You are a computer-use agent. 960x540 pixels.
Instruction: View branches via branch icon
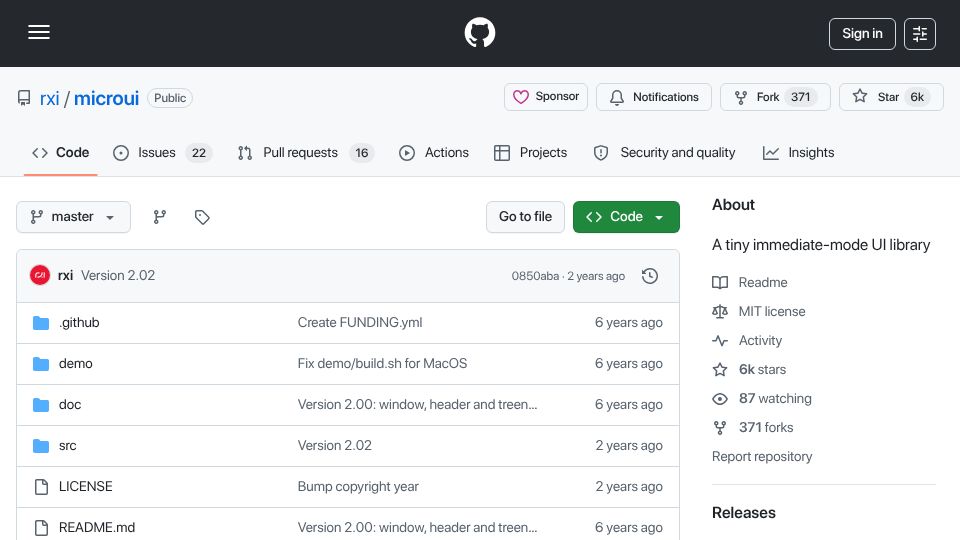160,217
